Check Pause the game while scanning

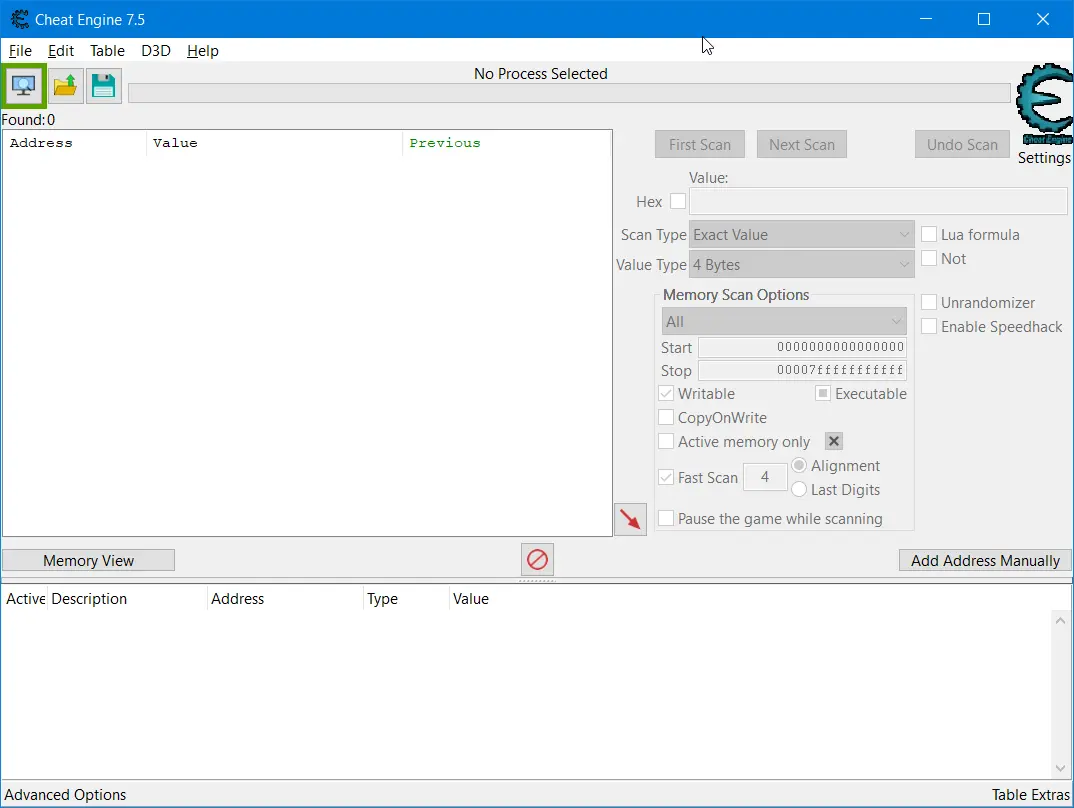pos(666,518)
